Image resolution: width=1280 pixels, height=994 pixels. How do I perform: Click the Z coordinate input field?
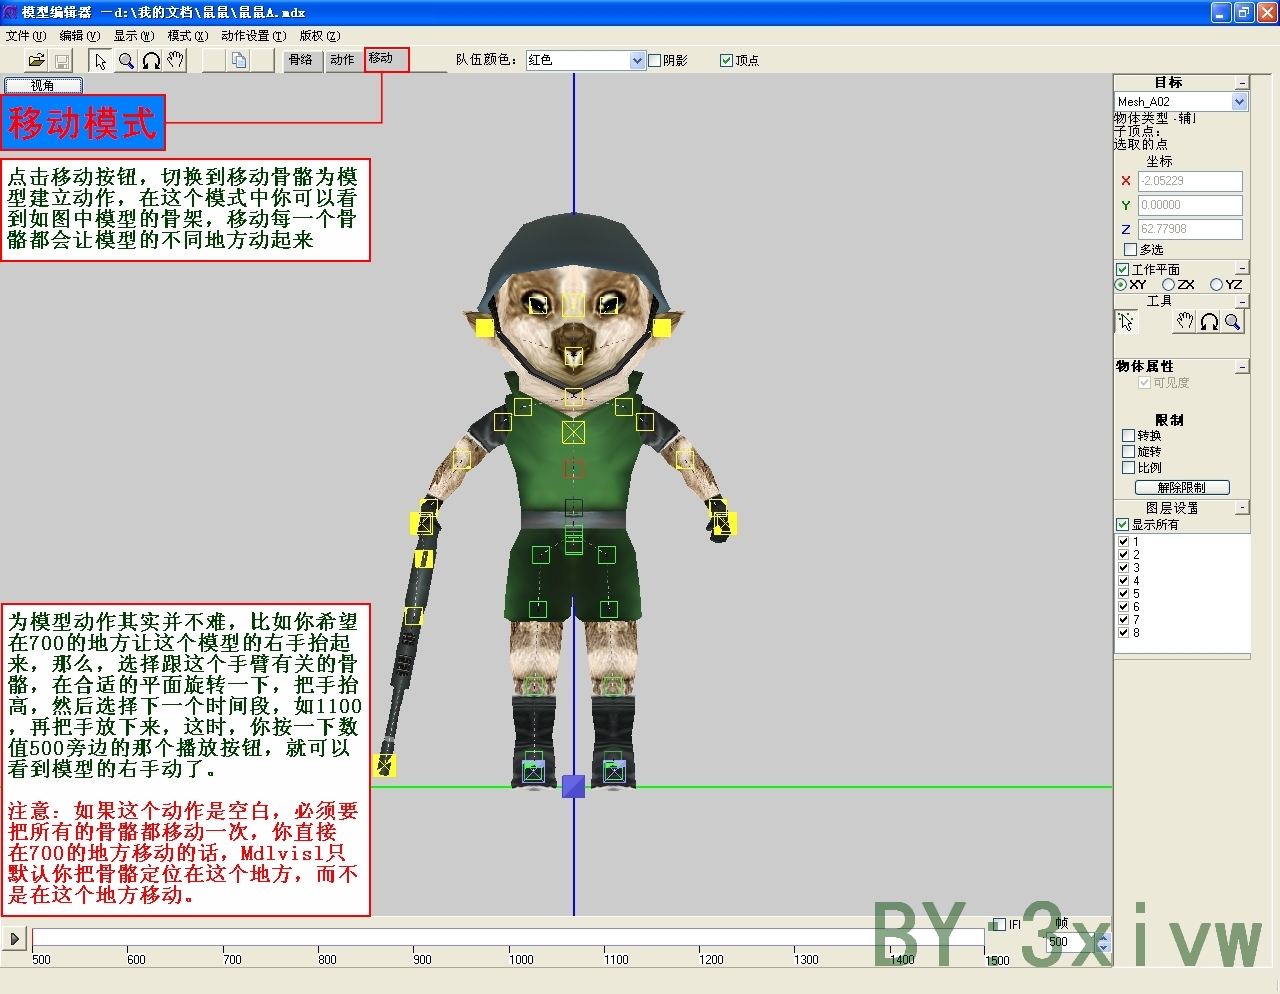(x=1190, y=229)
